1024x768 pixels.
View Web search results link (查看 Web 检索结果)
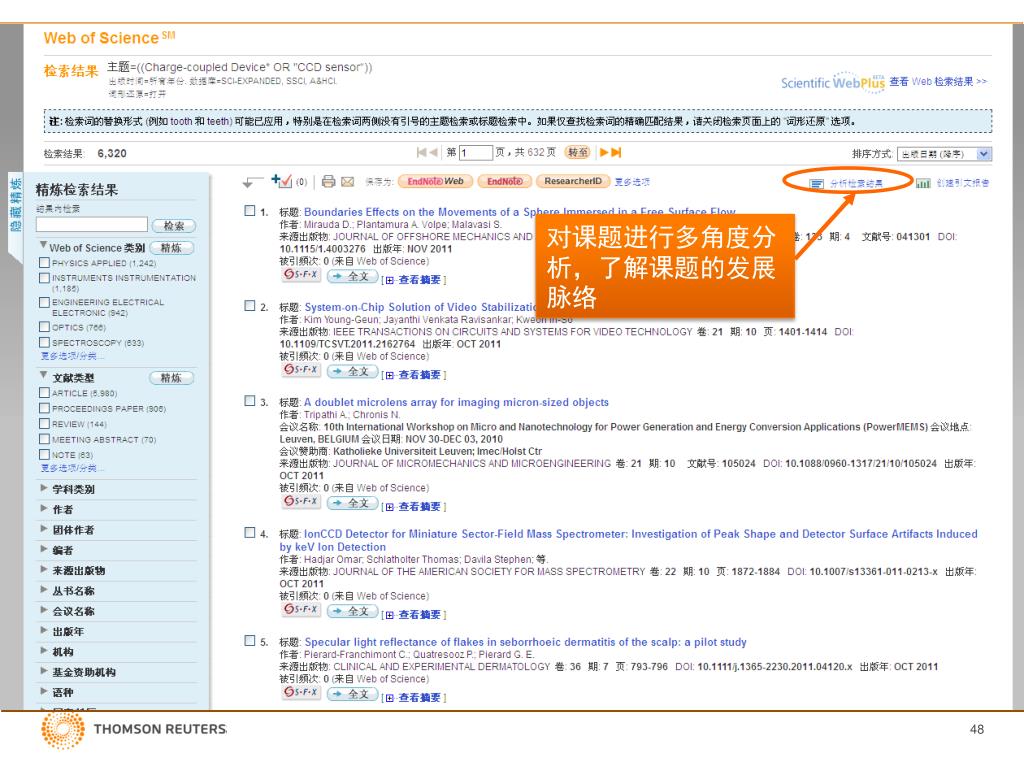[x=938, y=82]
